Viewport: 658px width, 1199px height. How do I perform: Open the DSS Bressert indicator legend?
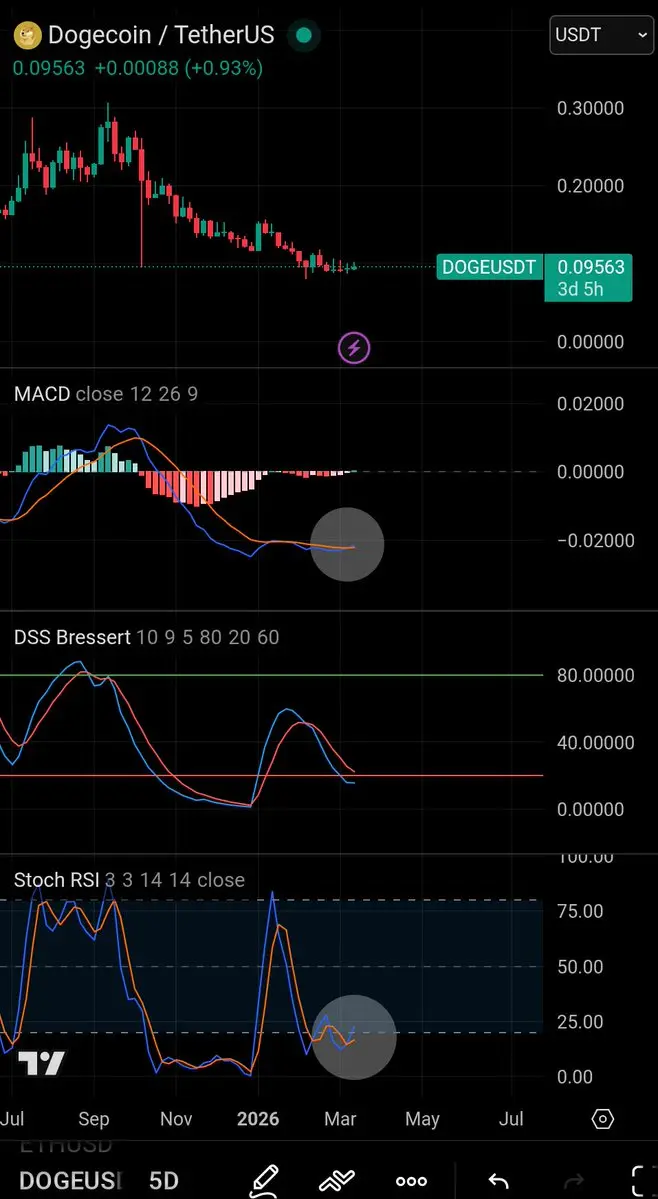147,637
